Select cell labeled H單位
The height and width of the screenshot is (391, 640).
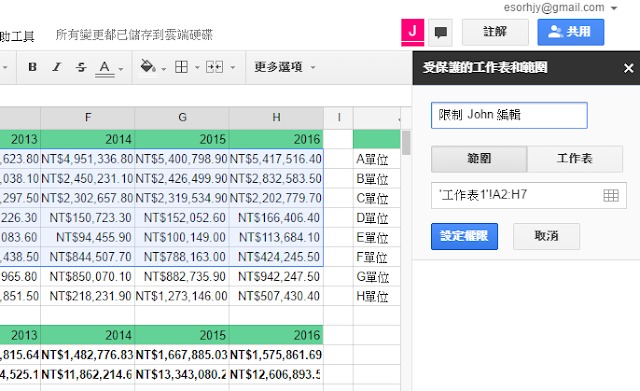point(376,296)
